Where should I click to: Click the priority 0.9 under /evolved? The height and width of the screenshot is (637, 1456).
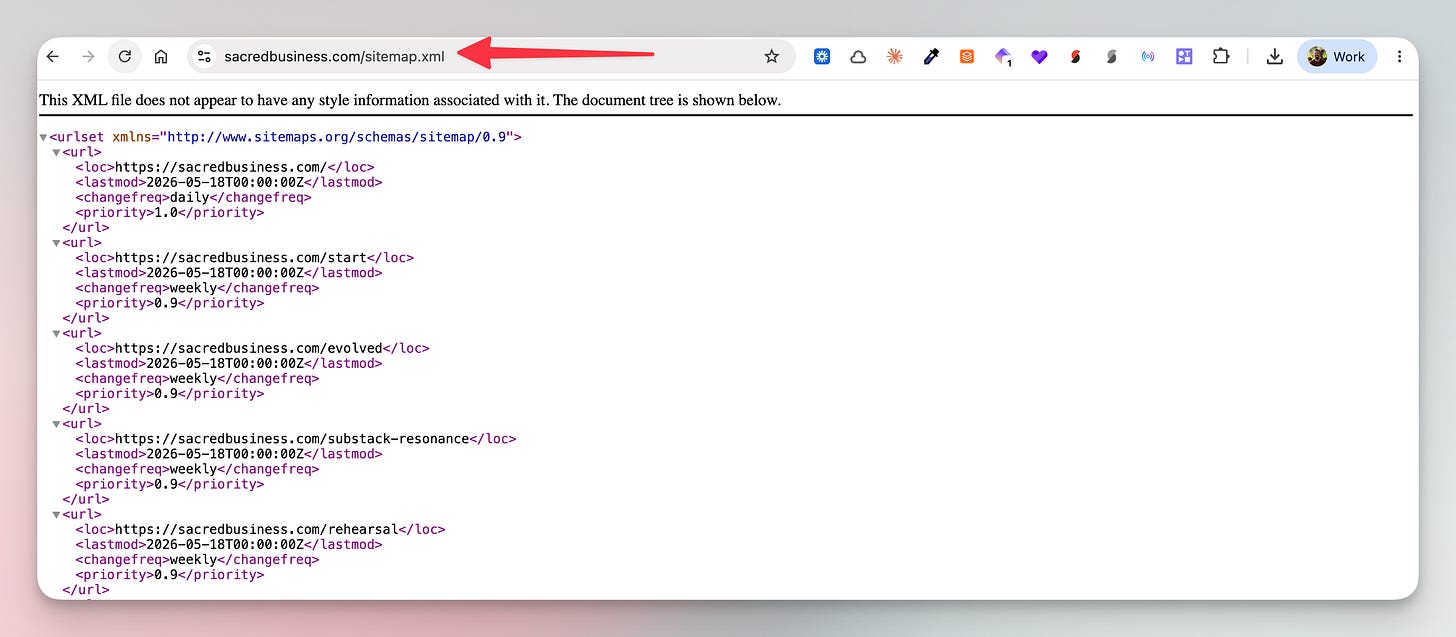pos(165,393)
